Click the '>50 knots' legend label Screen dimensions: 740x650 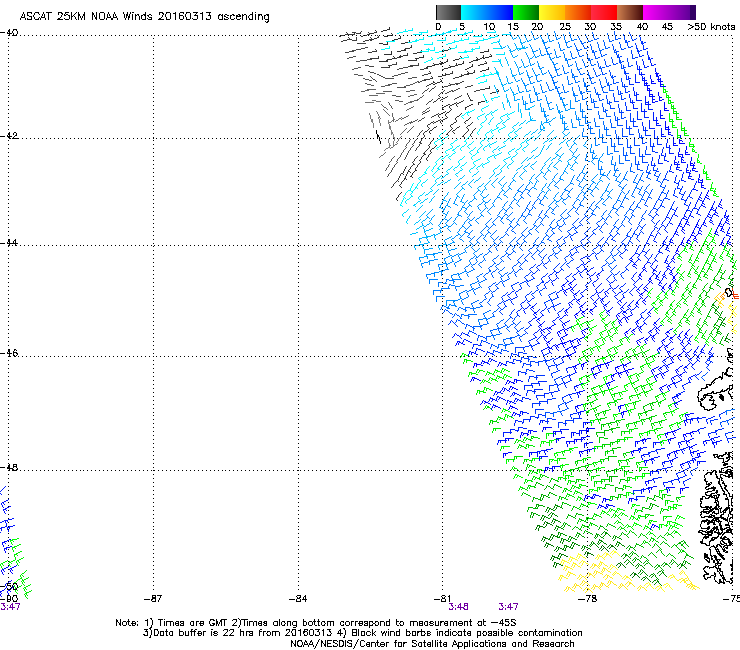point(711,27)
